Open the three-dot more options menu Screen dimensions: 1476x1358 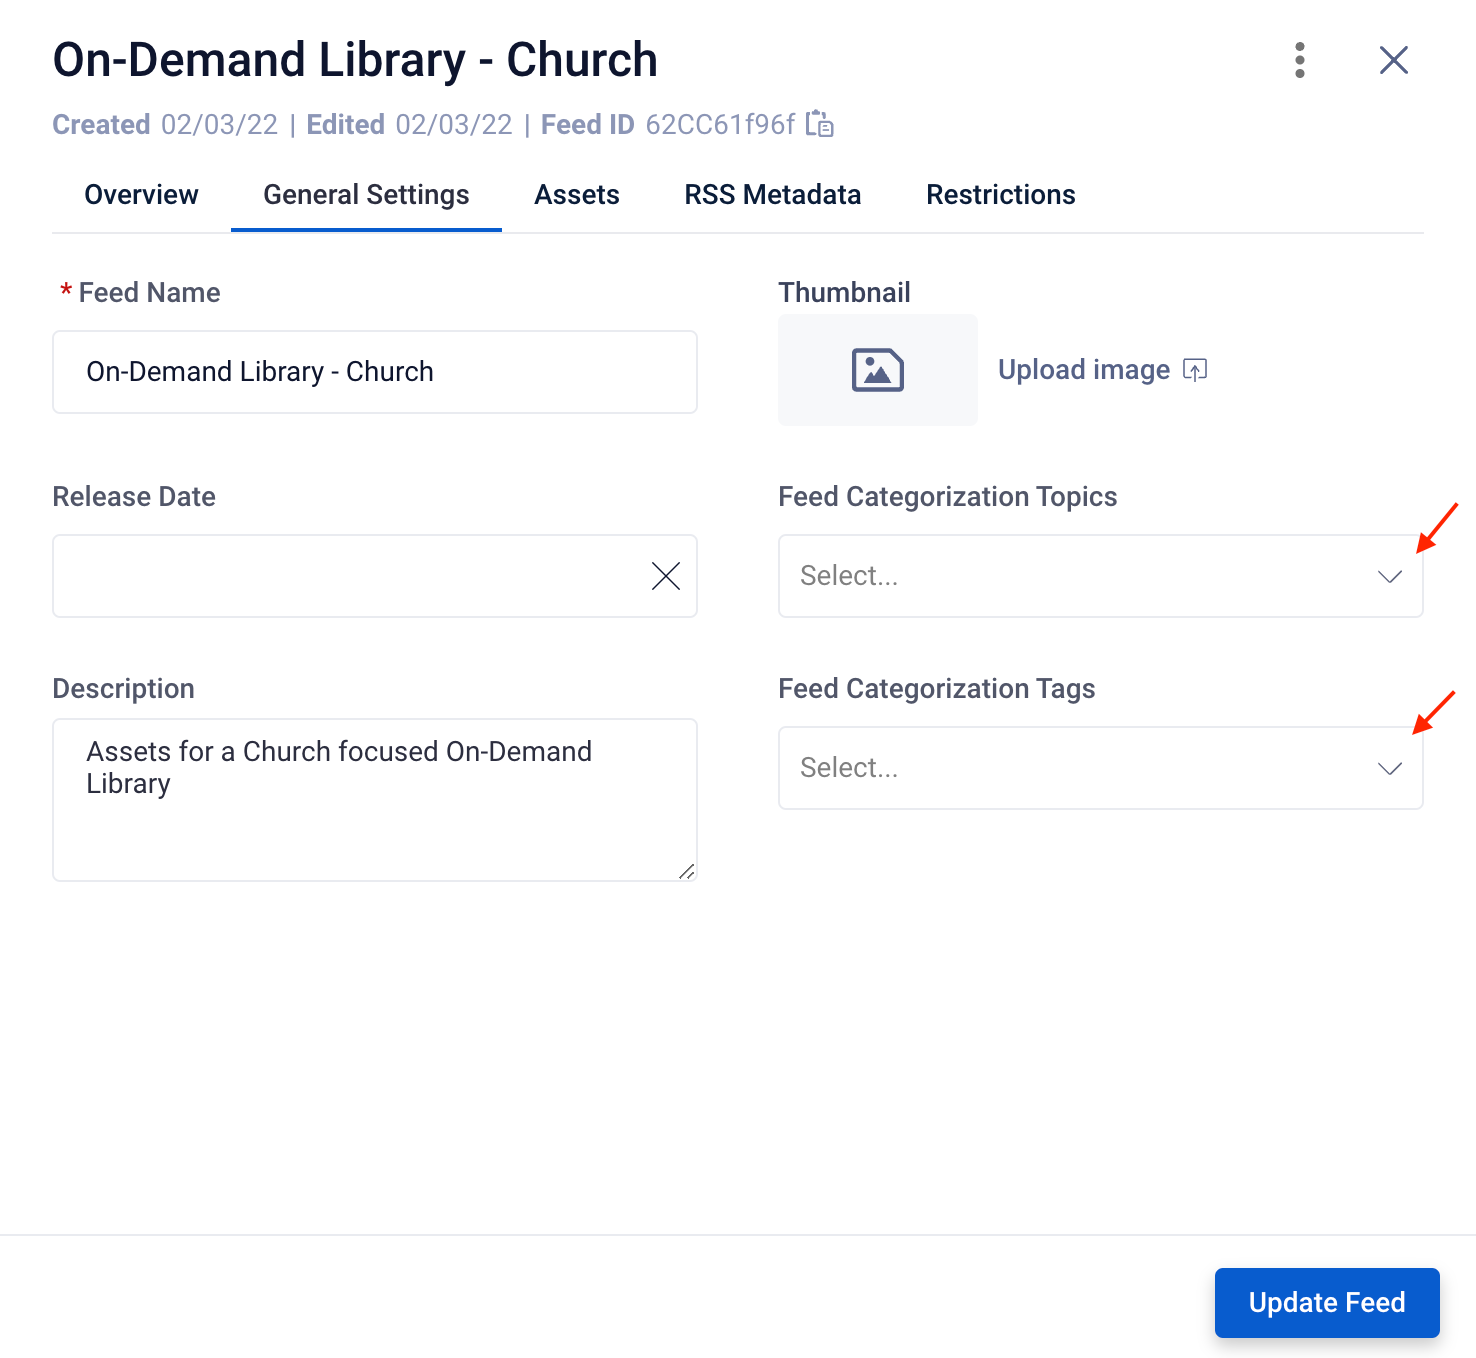1299,60
